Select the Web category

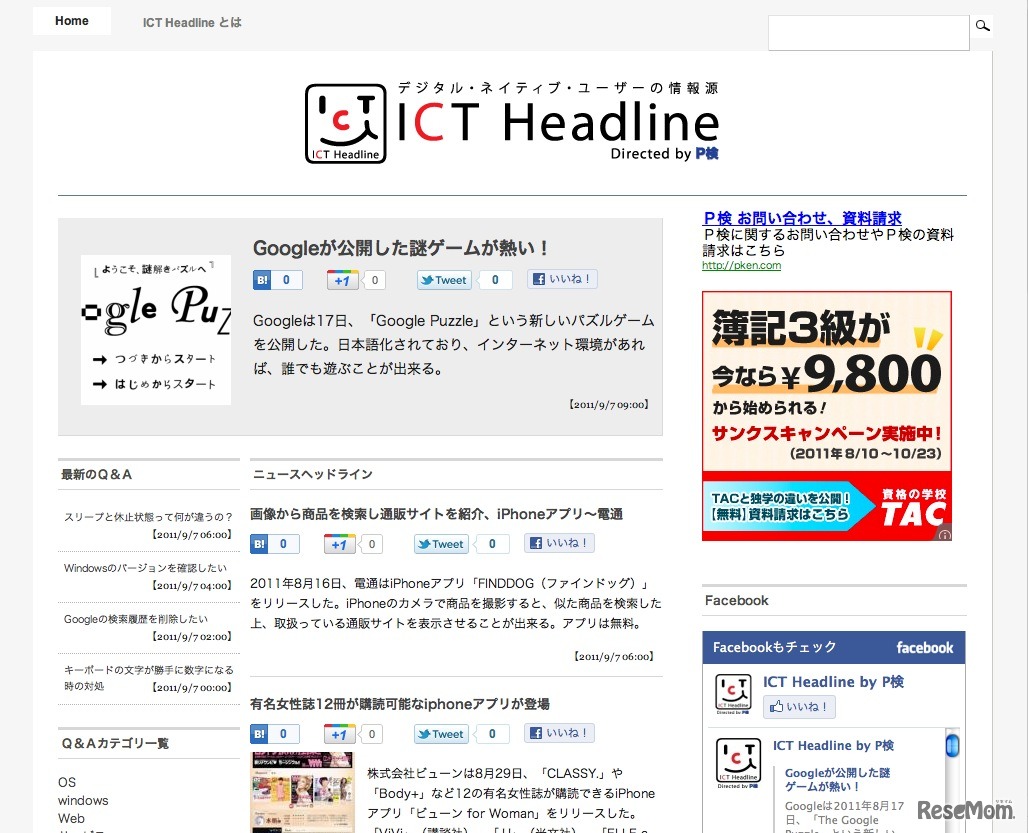[x=71, y=819]
